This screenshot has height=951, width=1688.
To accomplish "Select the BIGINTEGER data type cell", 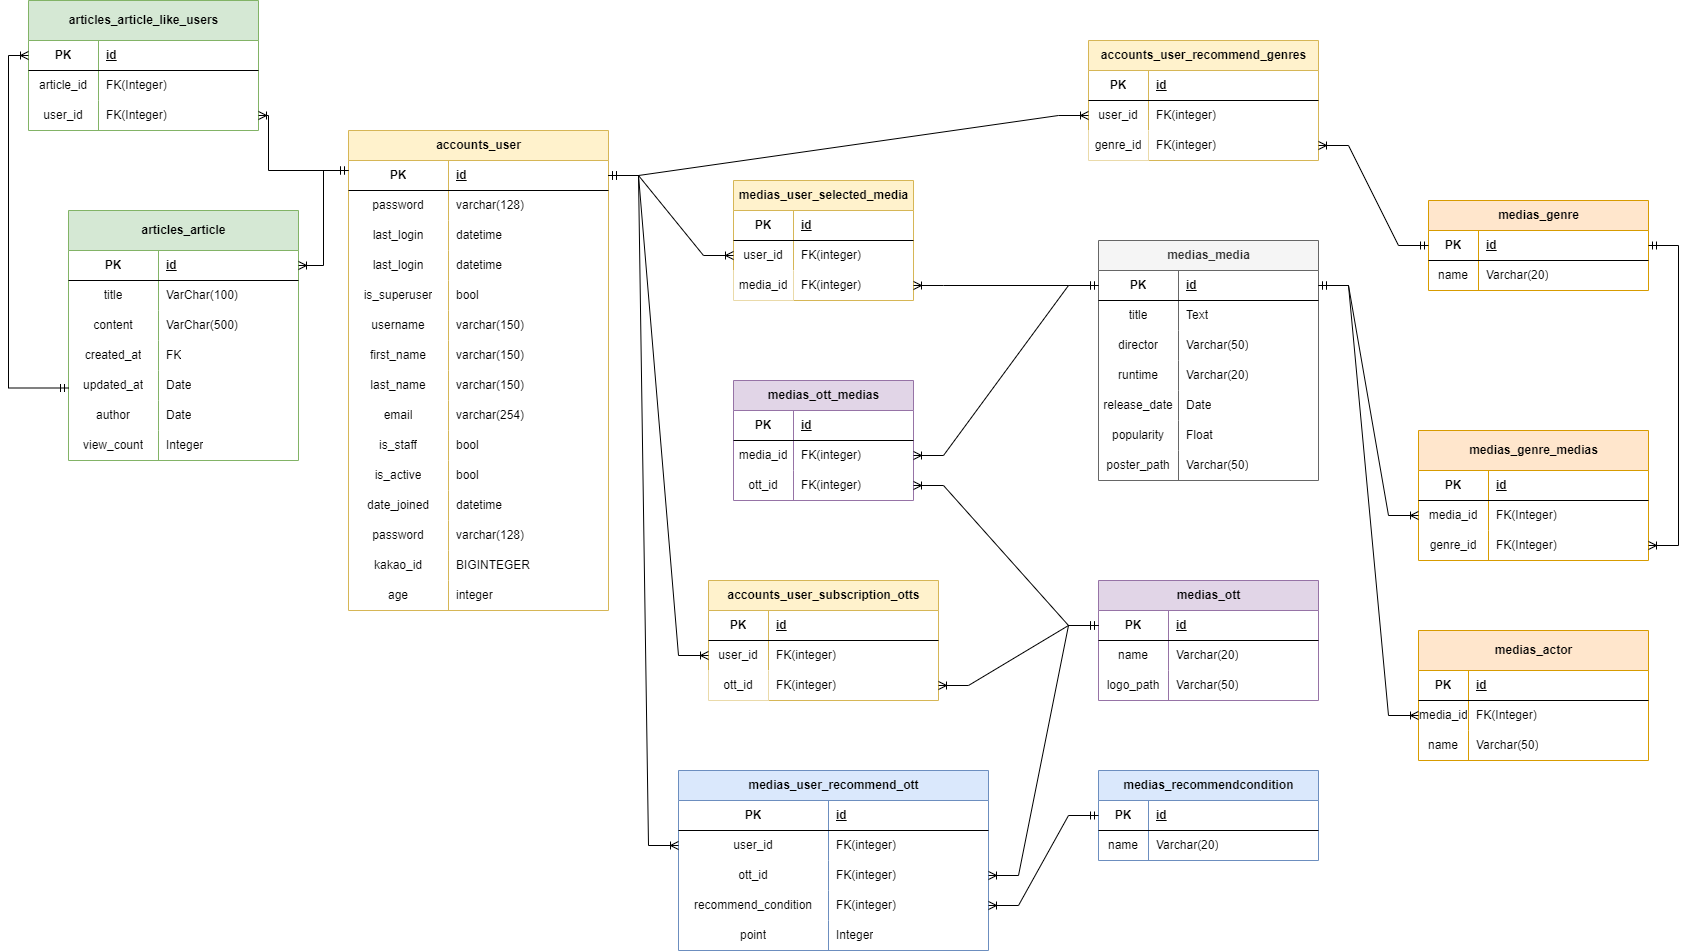I will pyautogui.click(x=493, y=565).
